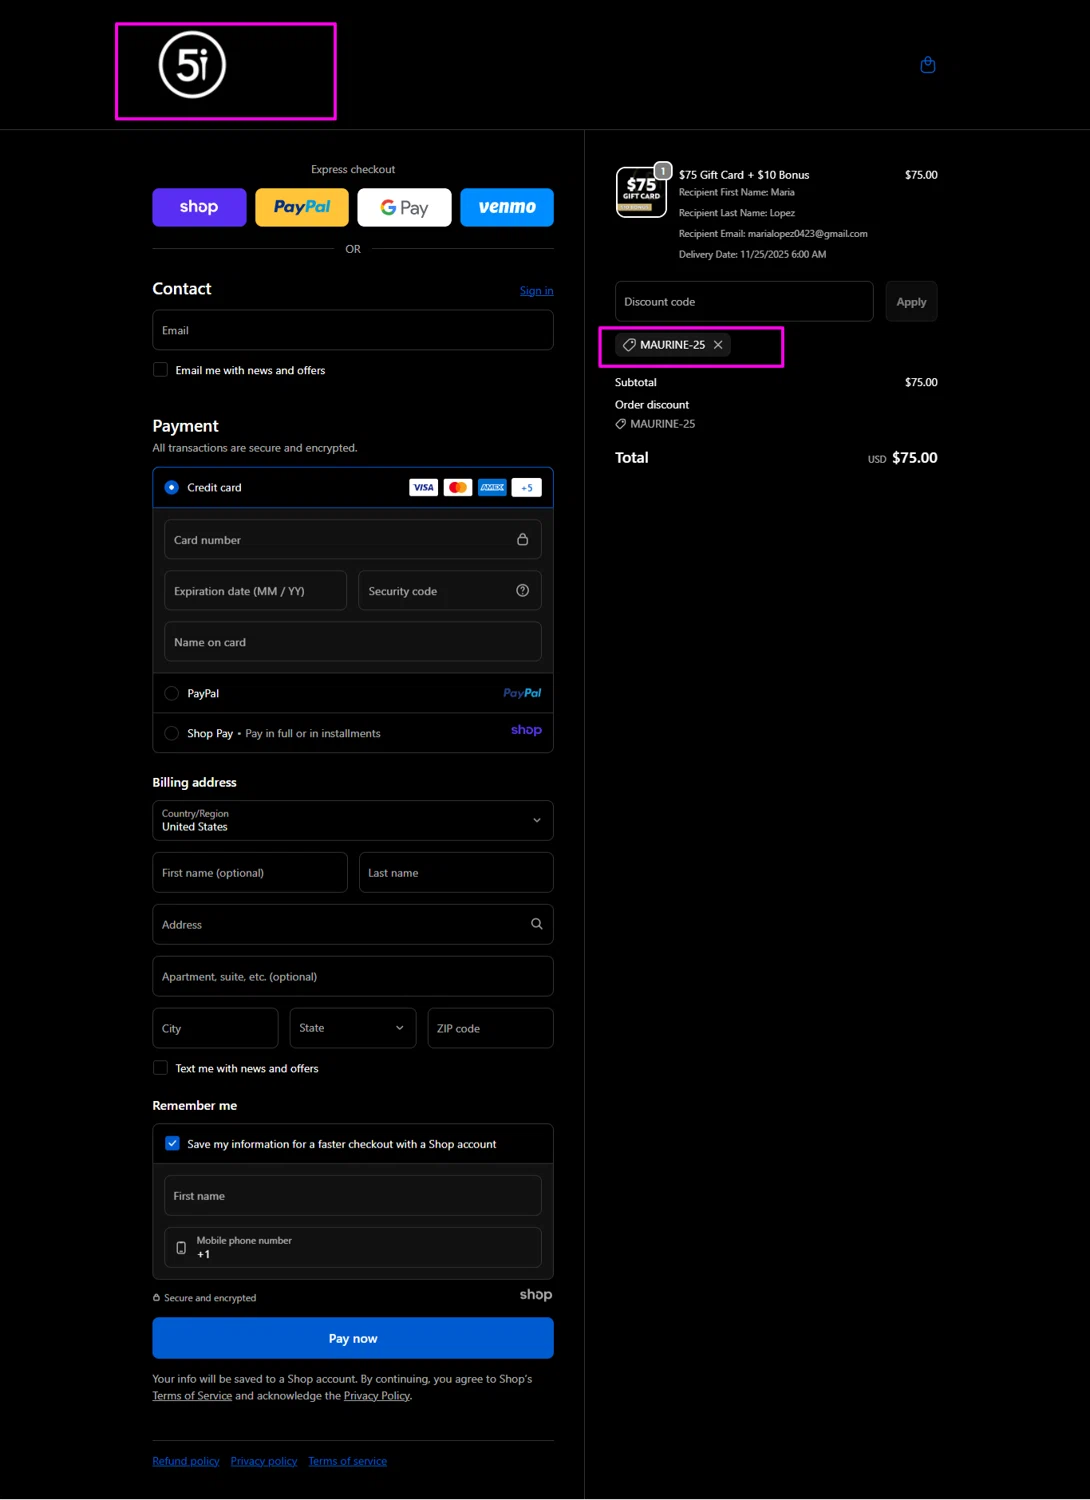The image size is (1090, 1500).
Task: Click the PayPal logo in payment options
Action: pyautogui.click(x=522, y=693)
